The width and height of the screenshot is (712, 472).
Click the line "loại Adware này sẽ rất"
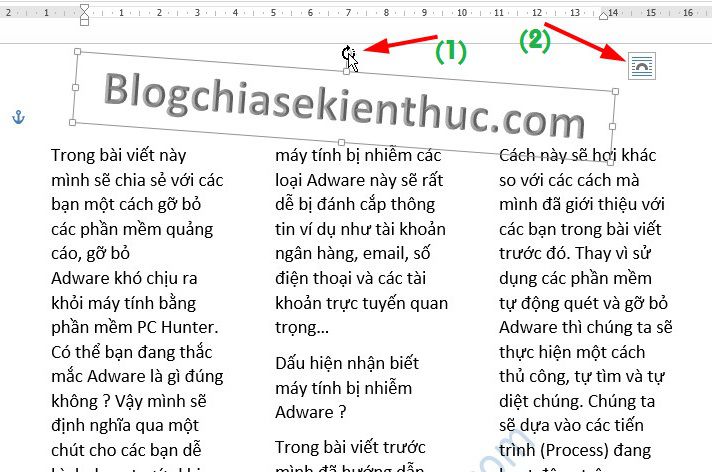click(x=359, y=180)
